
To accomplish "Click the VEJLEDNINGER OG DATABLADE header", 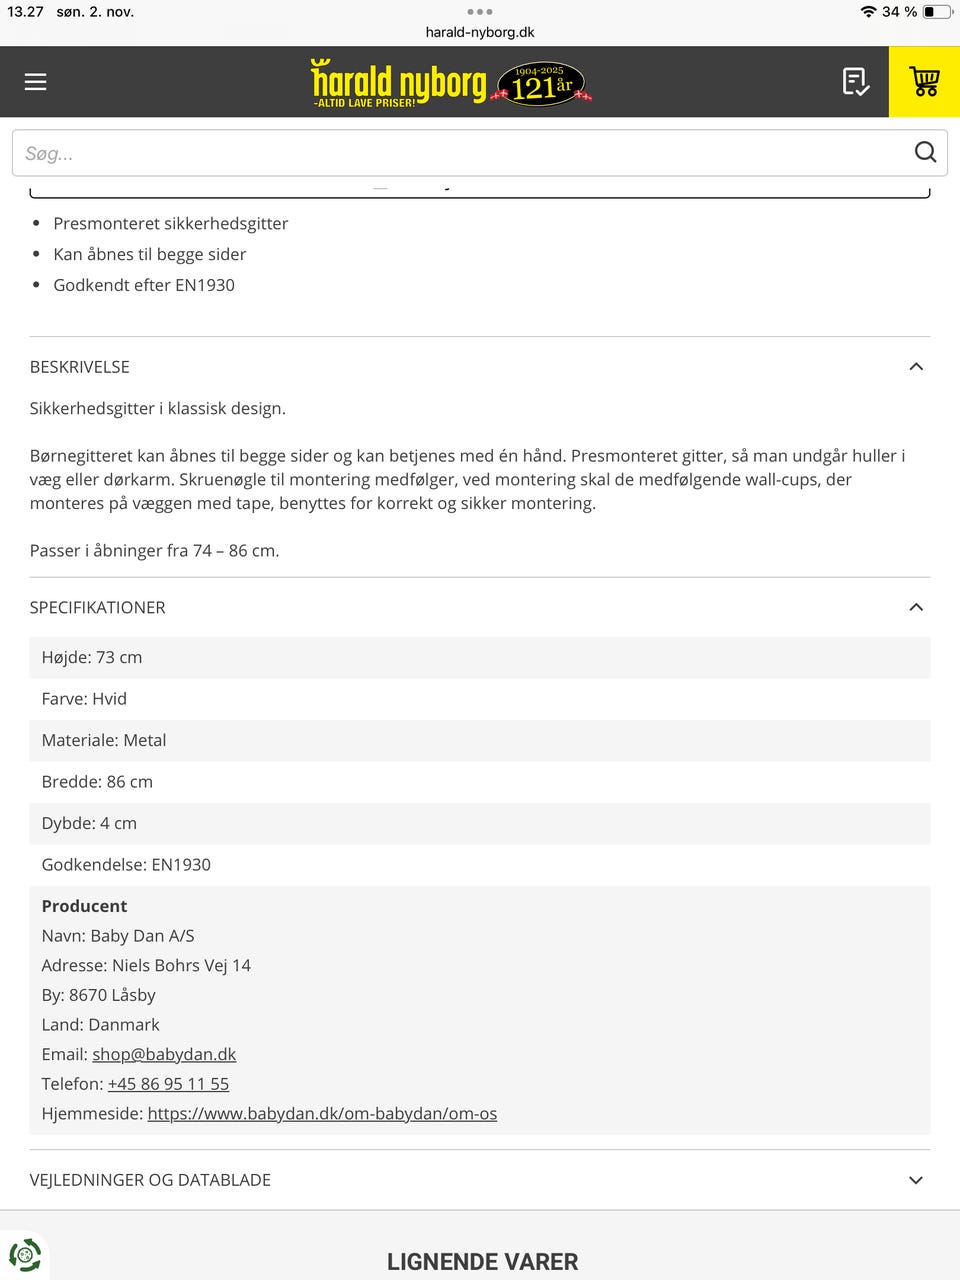I will [150, 1180].
